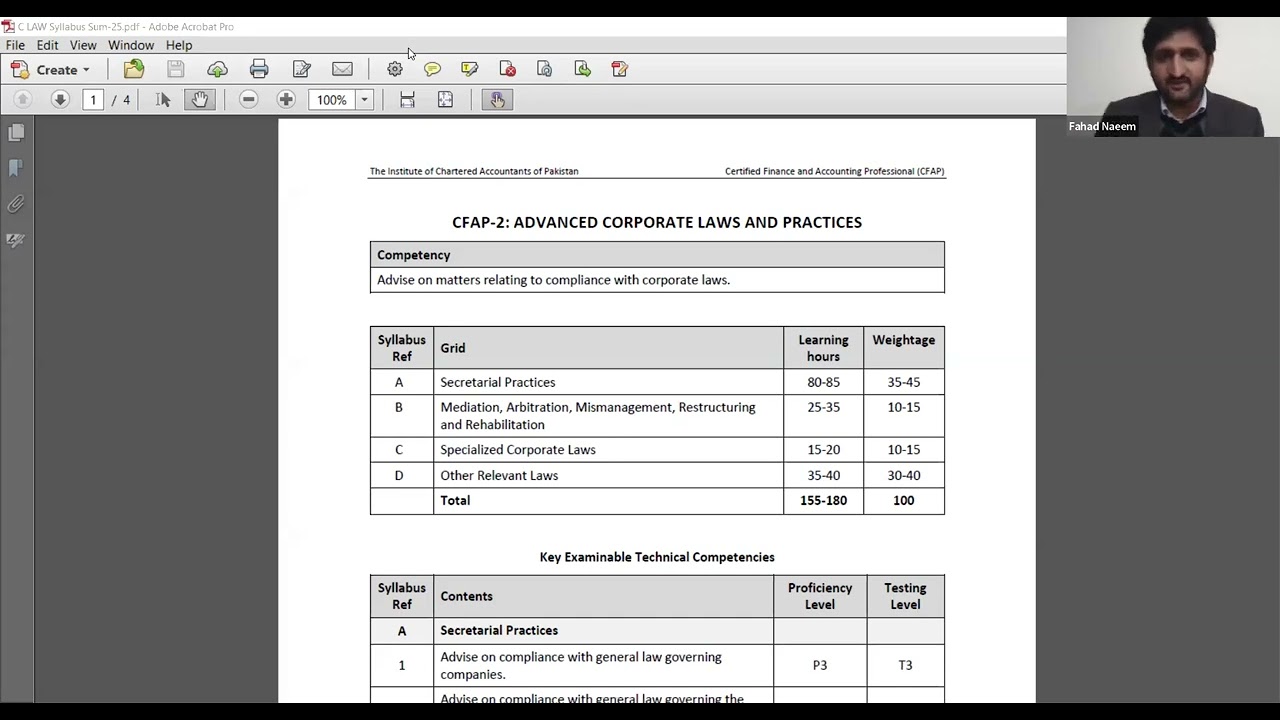The width and height of the screenshot is (1280, 720).
Task: Open the Window menu
Action: coord(131,45)
